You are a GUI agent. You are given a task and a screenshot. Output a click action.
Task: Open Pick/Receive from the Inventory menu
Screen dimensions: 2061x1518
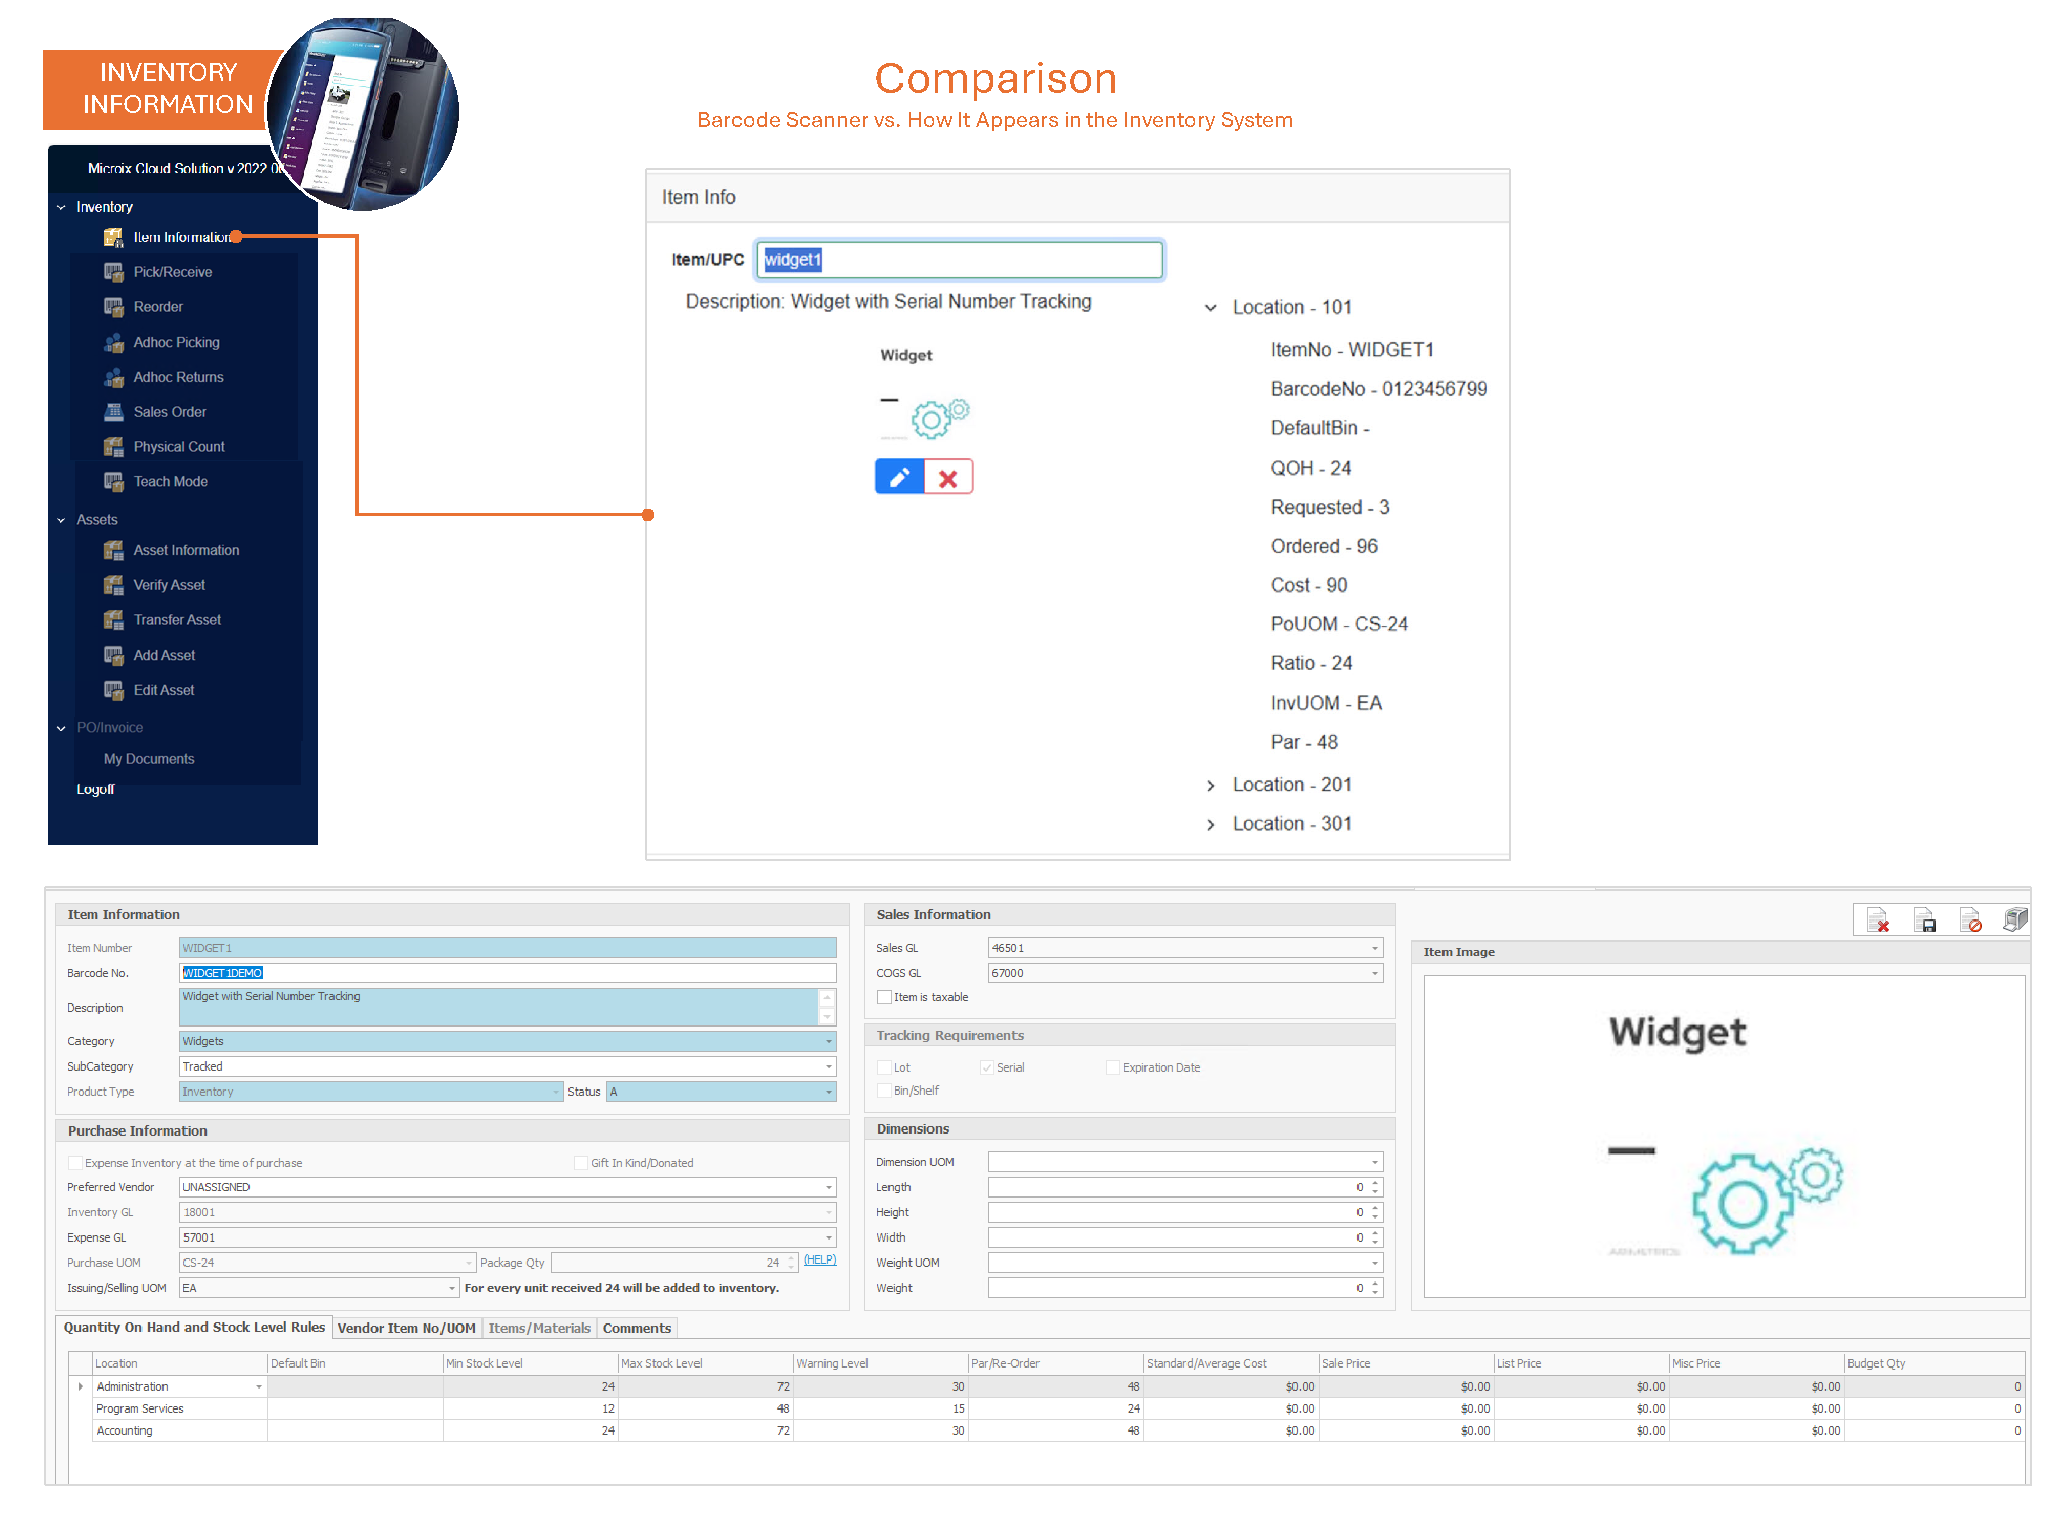172,272
